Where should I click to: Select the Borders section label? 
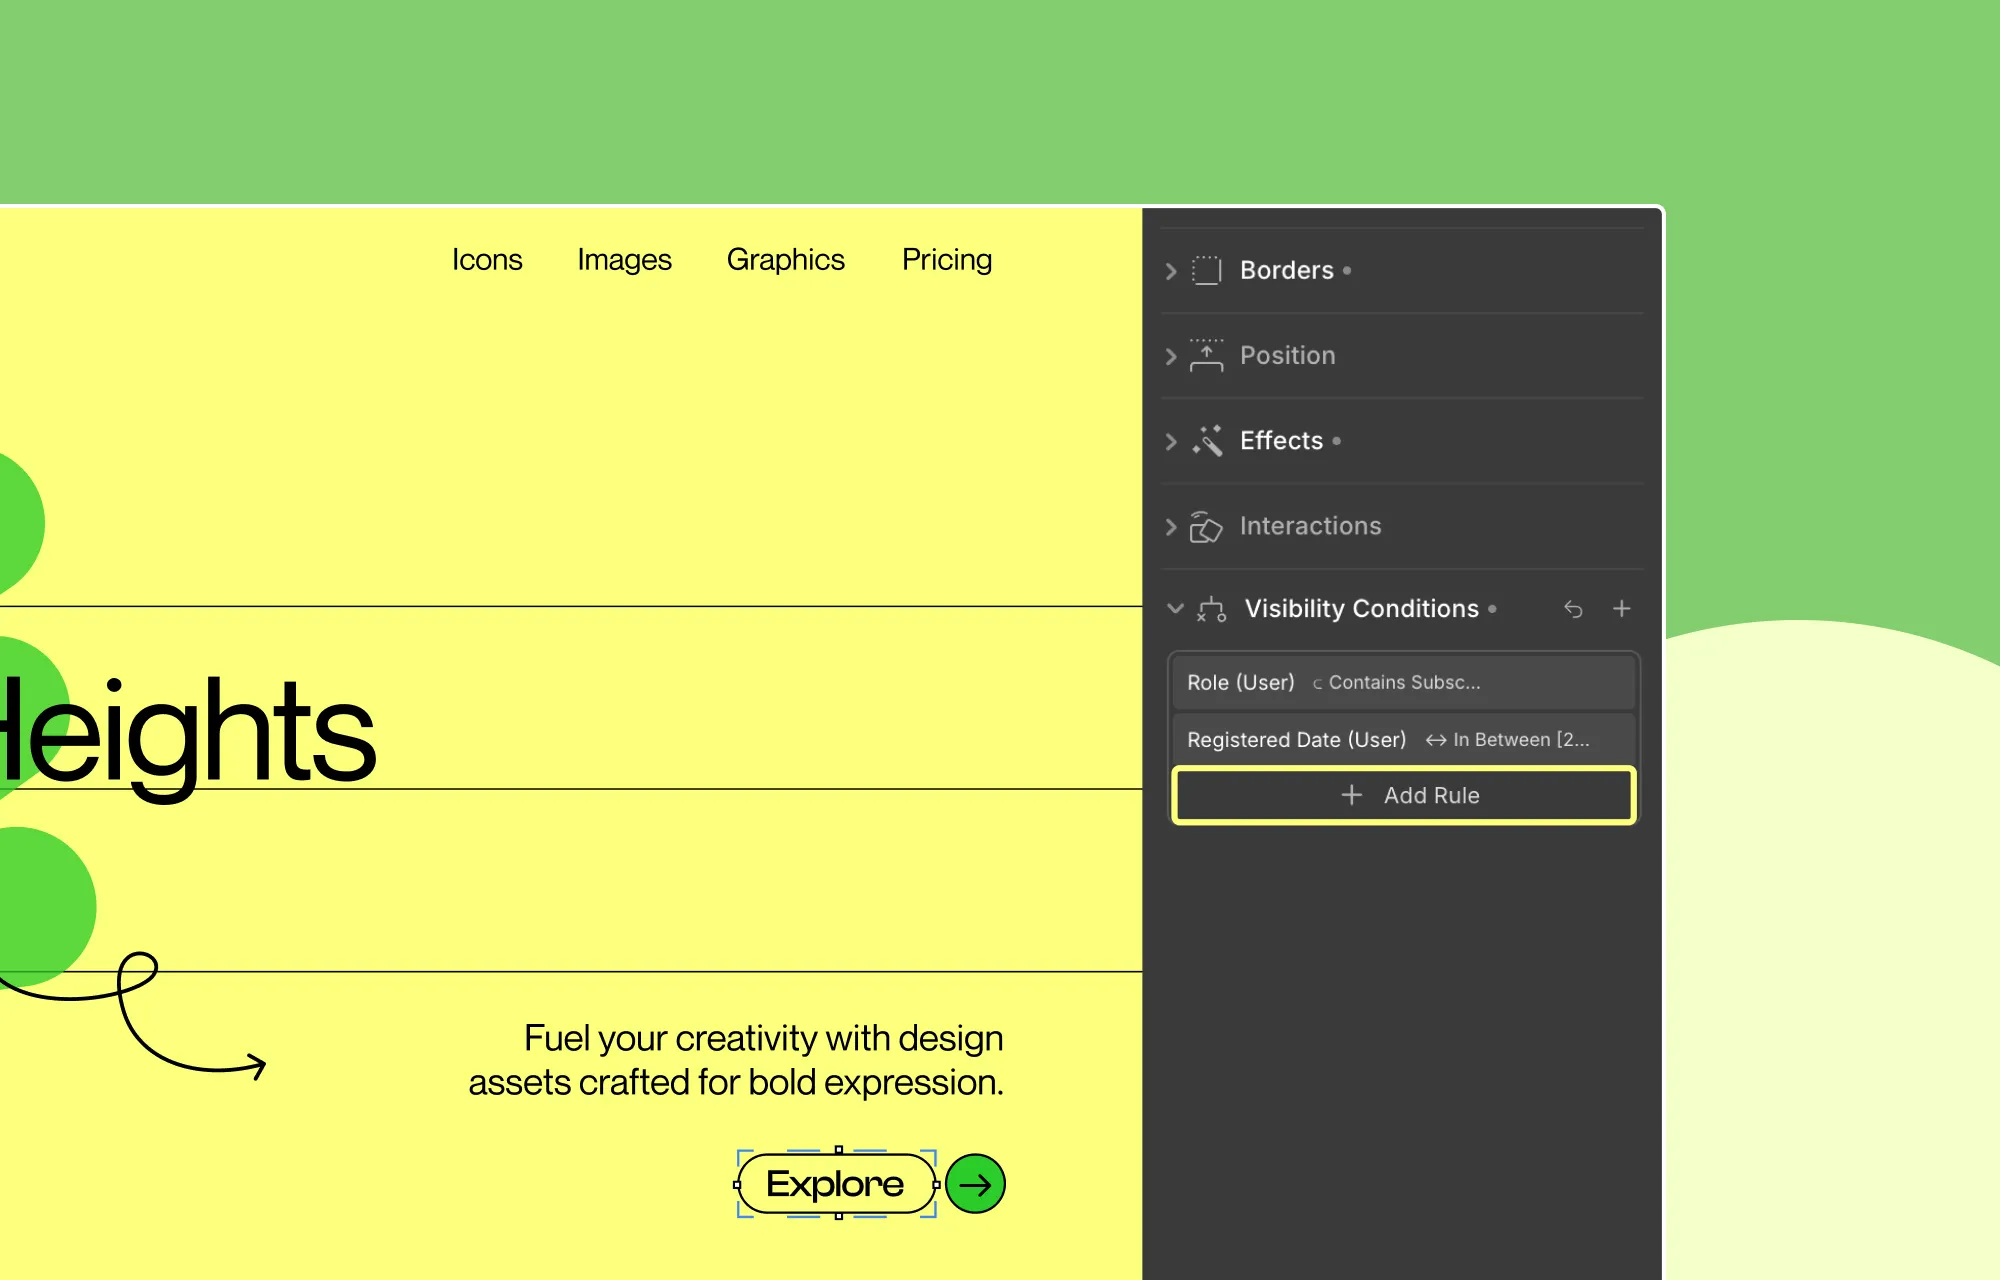point(1287,271)
